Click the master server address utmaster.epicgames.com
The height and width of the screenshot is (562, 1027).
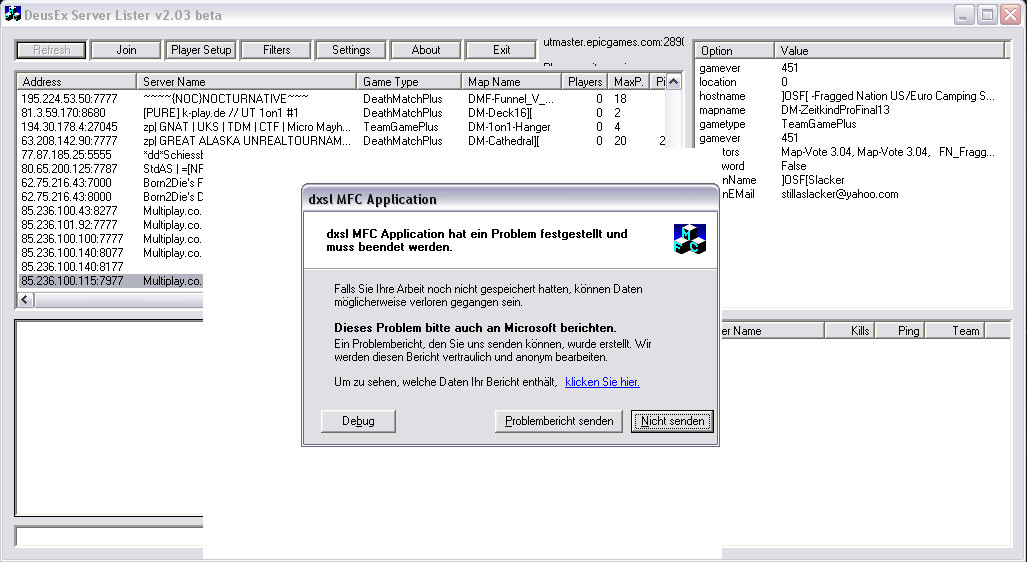point(613,42)
